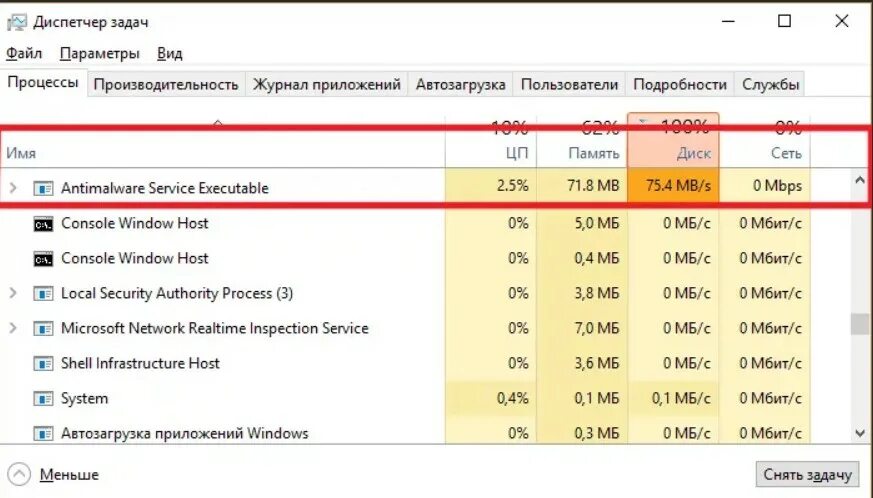Screen dimensions: 873x498
Task: Click the Shell Infrastructure Host icon
Action: 43,364
